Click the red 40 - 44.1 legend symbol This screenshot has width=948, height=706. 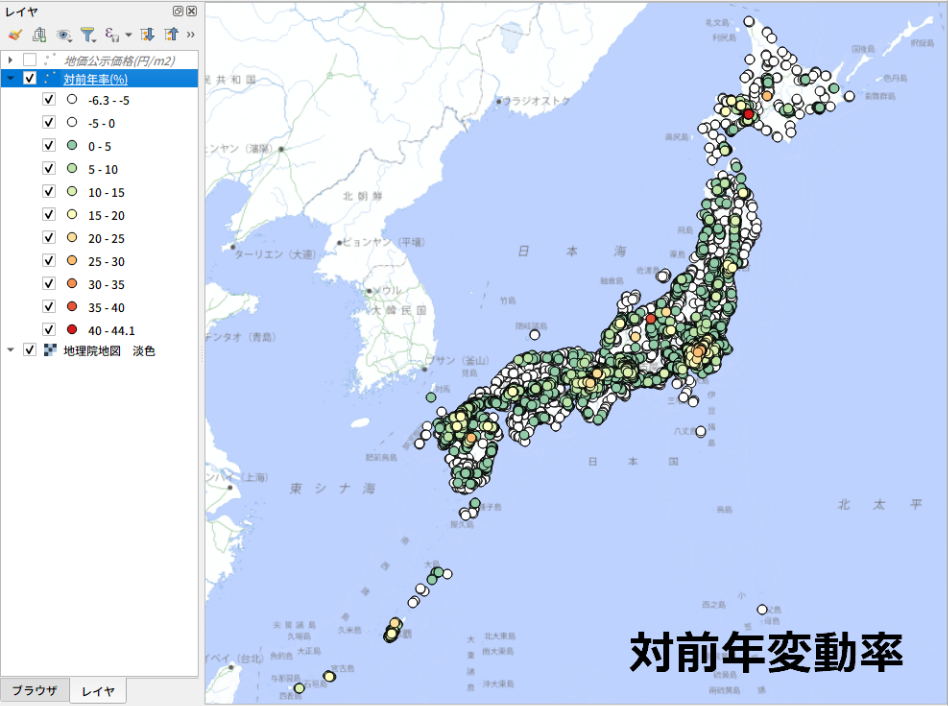pyautogui.click(x=71, y=330)
